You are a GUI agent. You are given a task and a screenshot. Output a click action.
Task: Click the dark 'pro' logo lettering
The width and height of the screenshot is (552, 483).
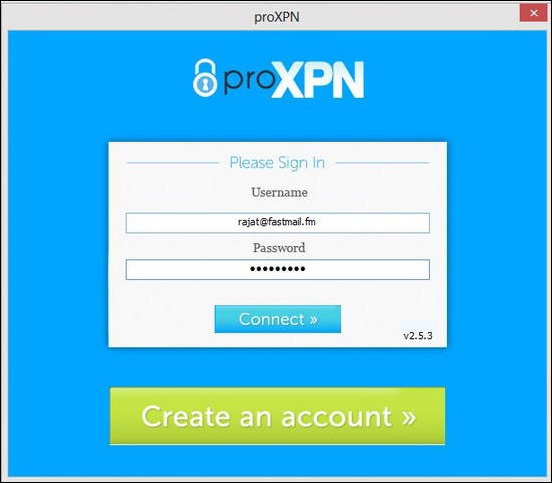click(249, 79)
